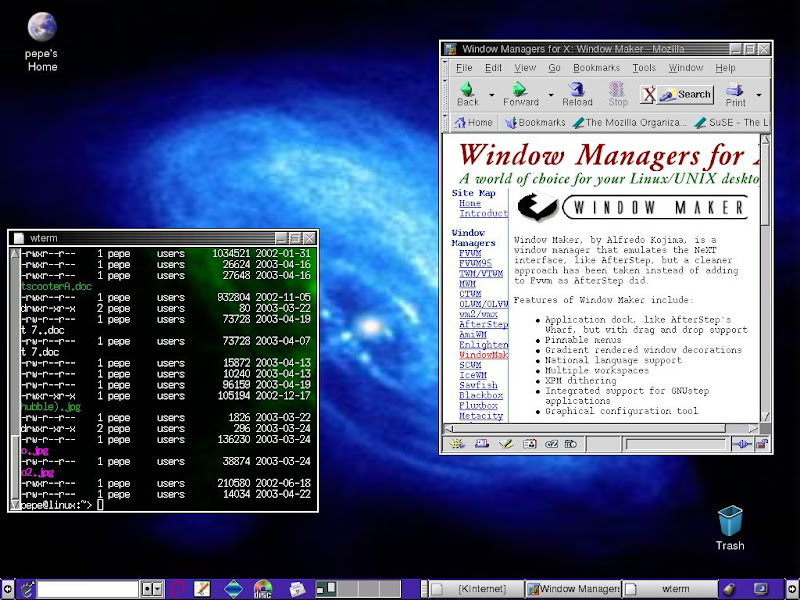Open the FVWM link

click(x=470, y=253)
